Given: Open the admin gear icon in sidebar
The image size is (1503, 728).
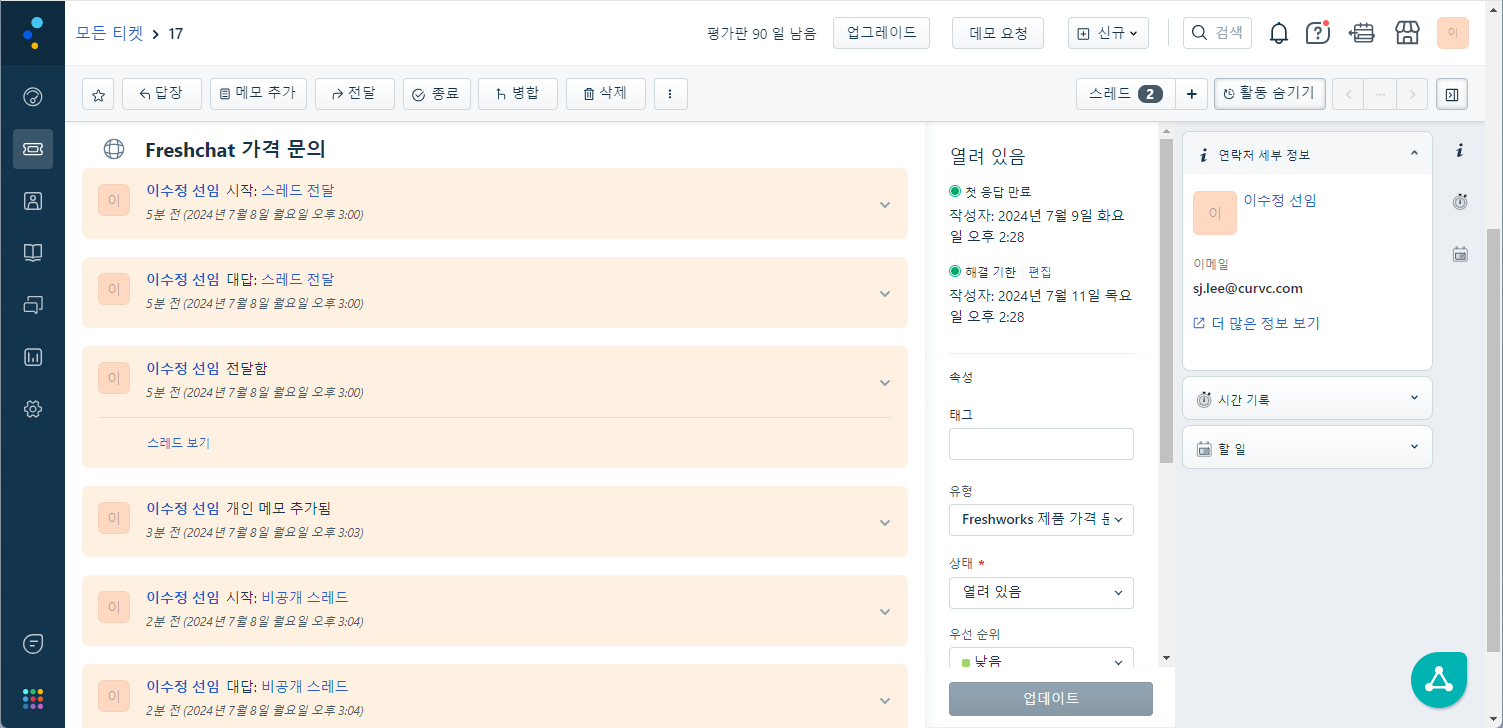Looking at the screenshot, I should coord(33,409).
